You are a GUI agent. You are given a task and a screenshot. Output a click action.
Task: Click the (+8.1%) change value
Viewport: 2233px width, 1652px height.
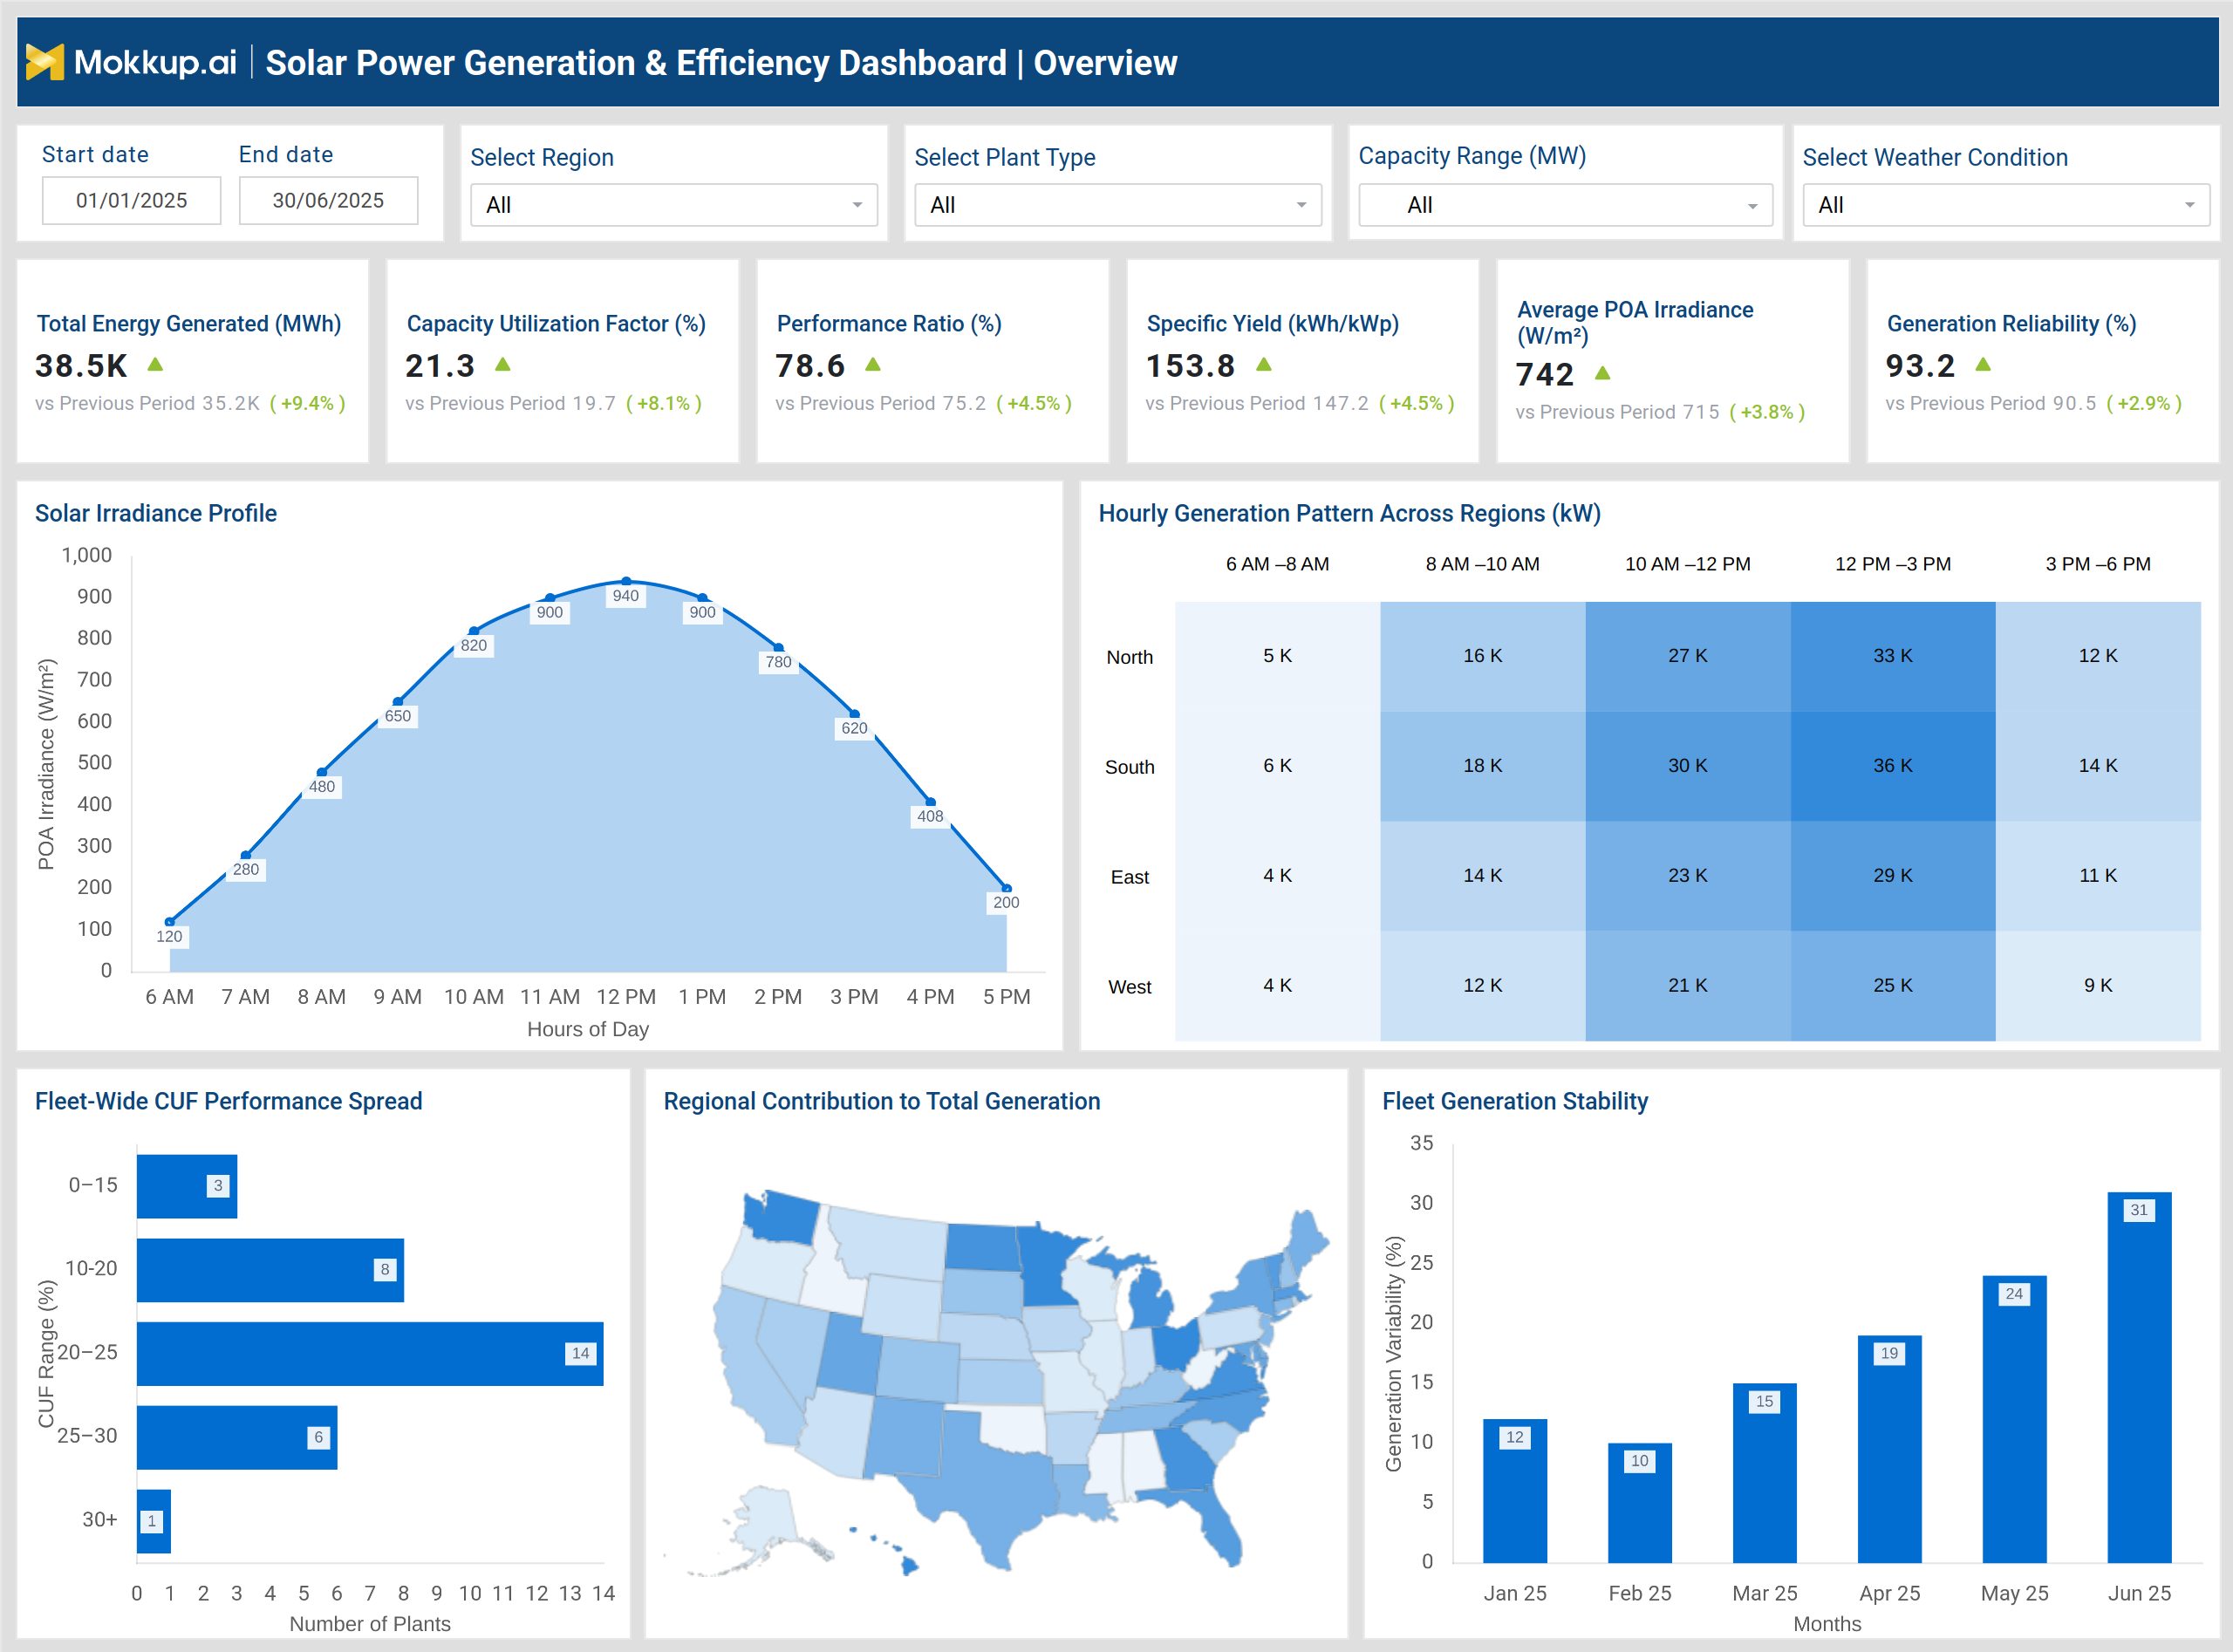(x=664, y=404)
